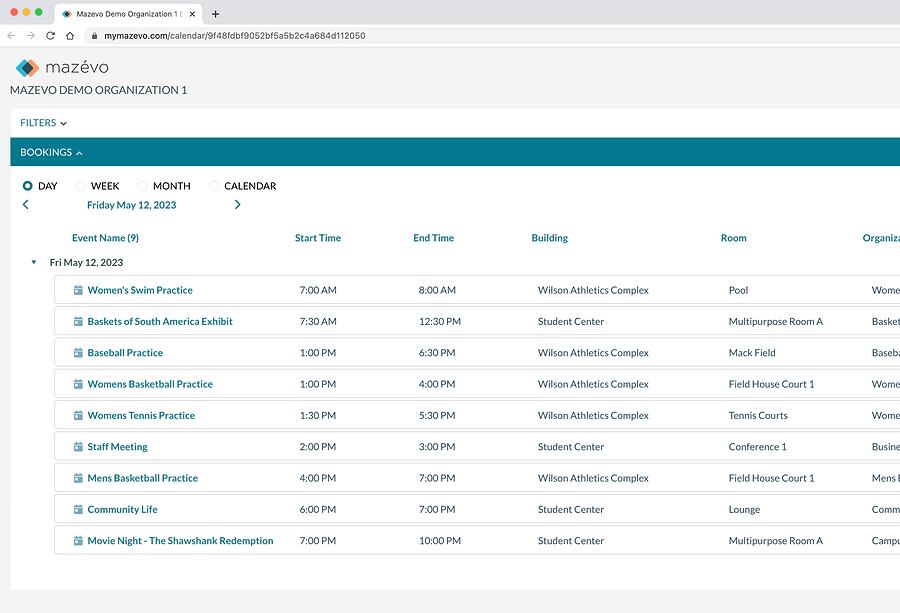Click Conference 1 room cell
The image size is (900, 613).
(758, 447)
